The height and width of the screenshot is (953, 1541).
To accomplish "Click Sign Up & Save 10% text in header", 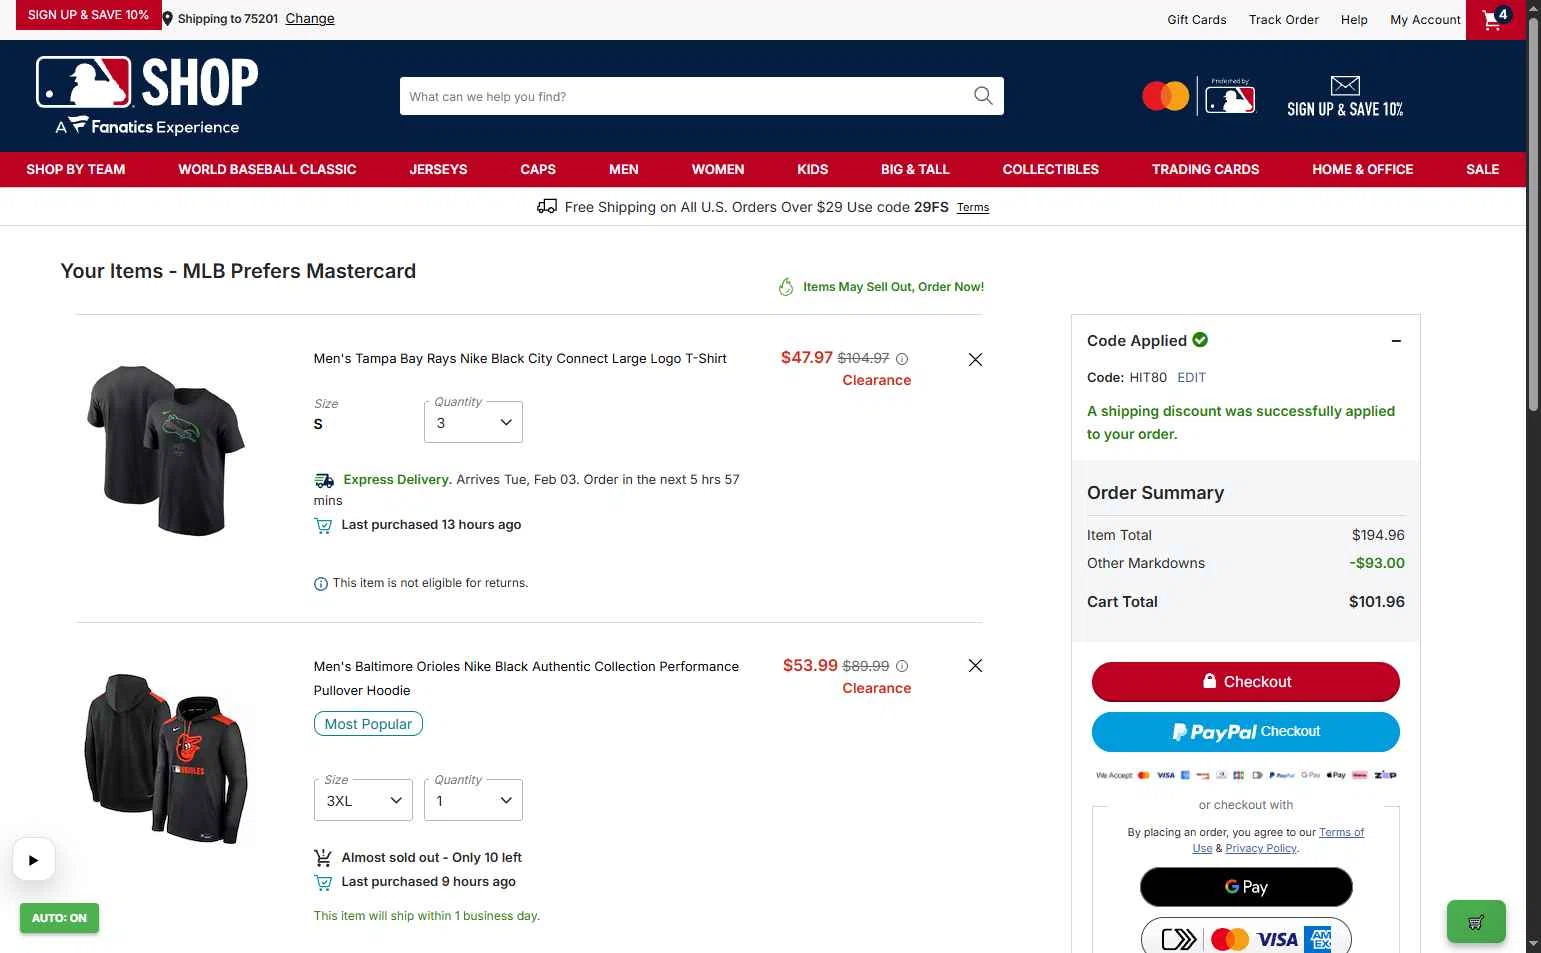I will 1345,109.
